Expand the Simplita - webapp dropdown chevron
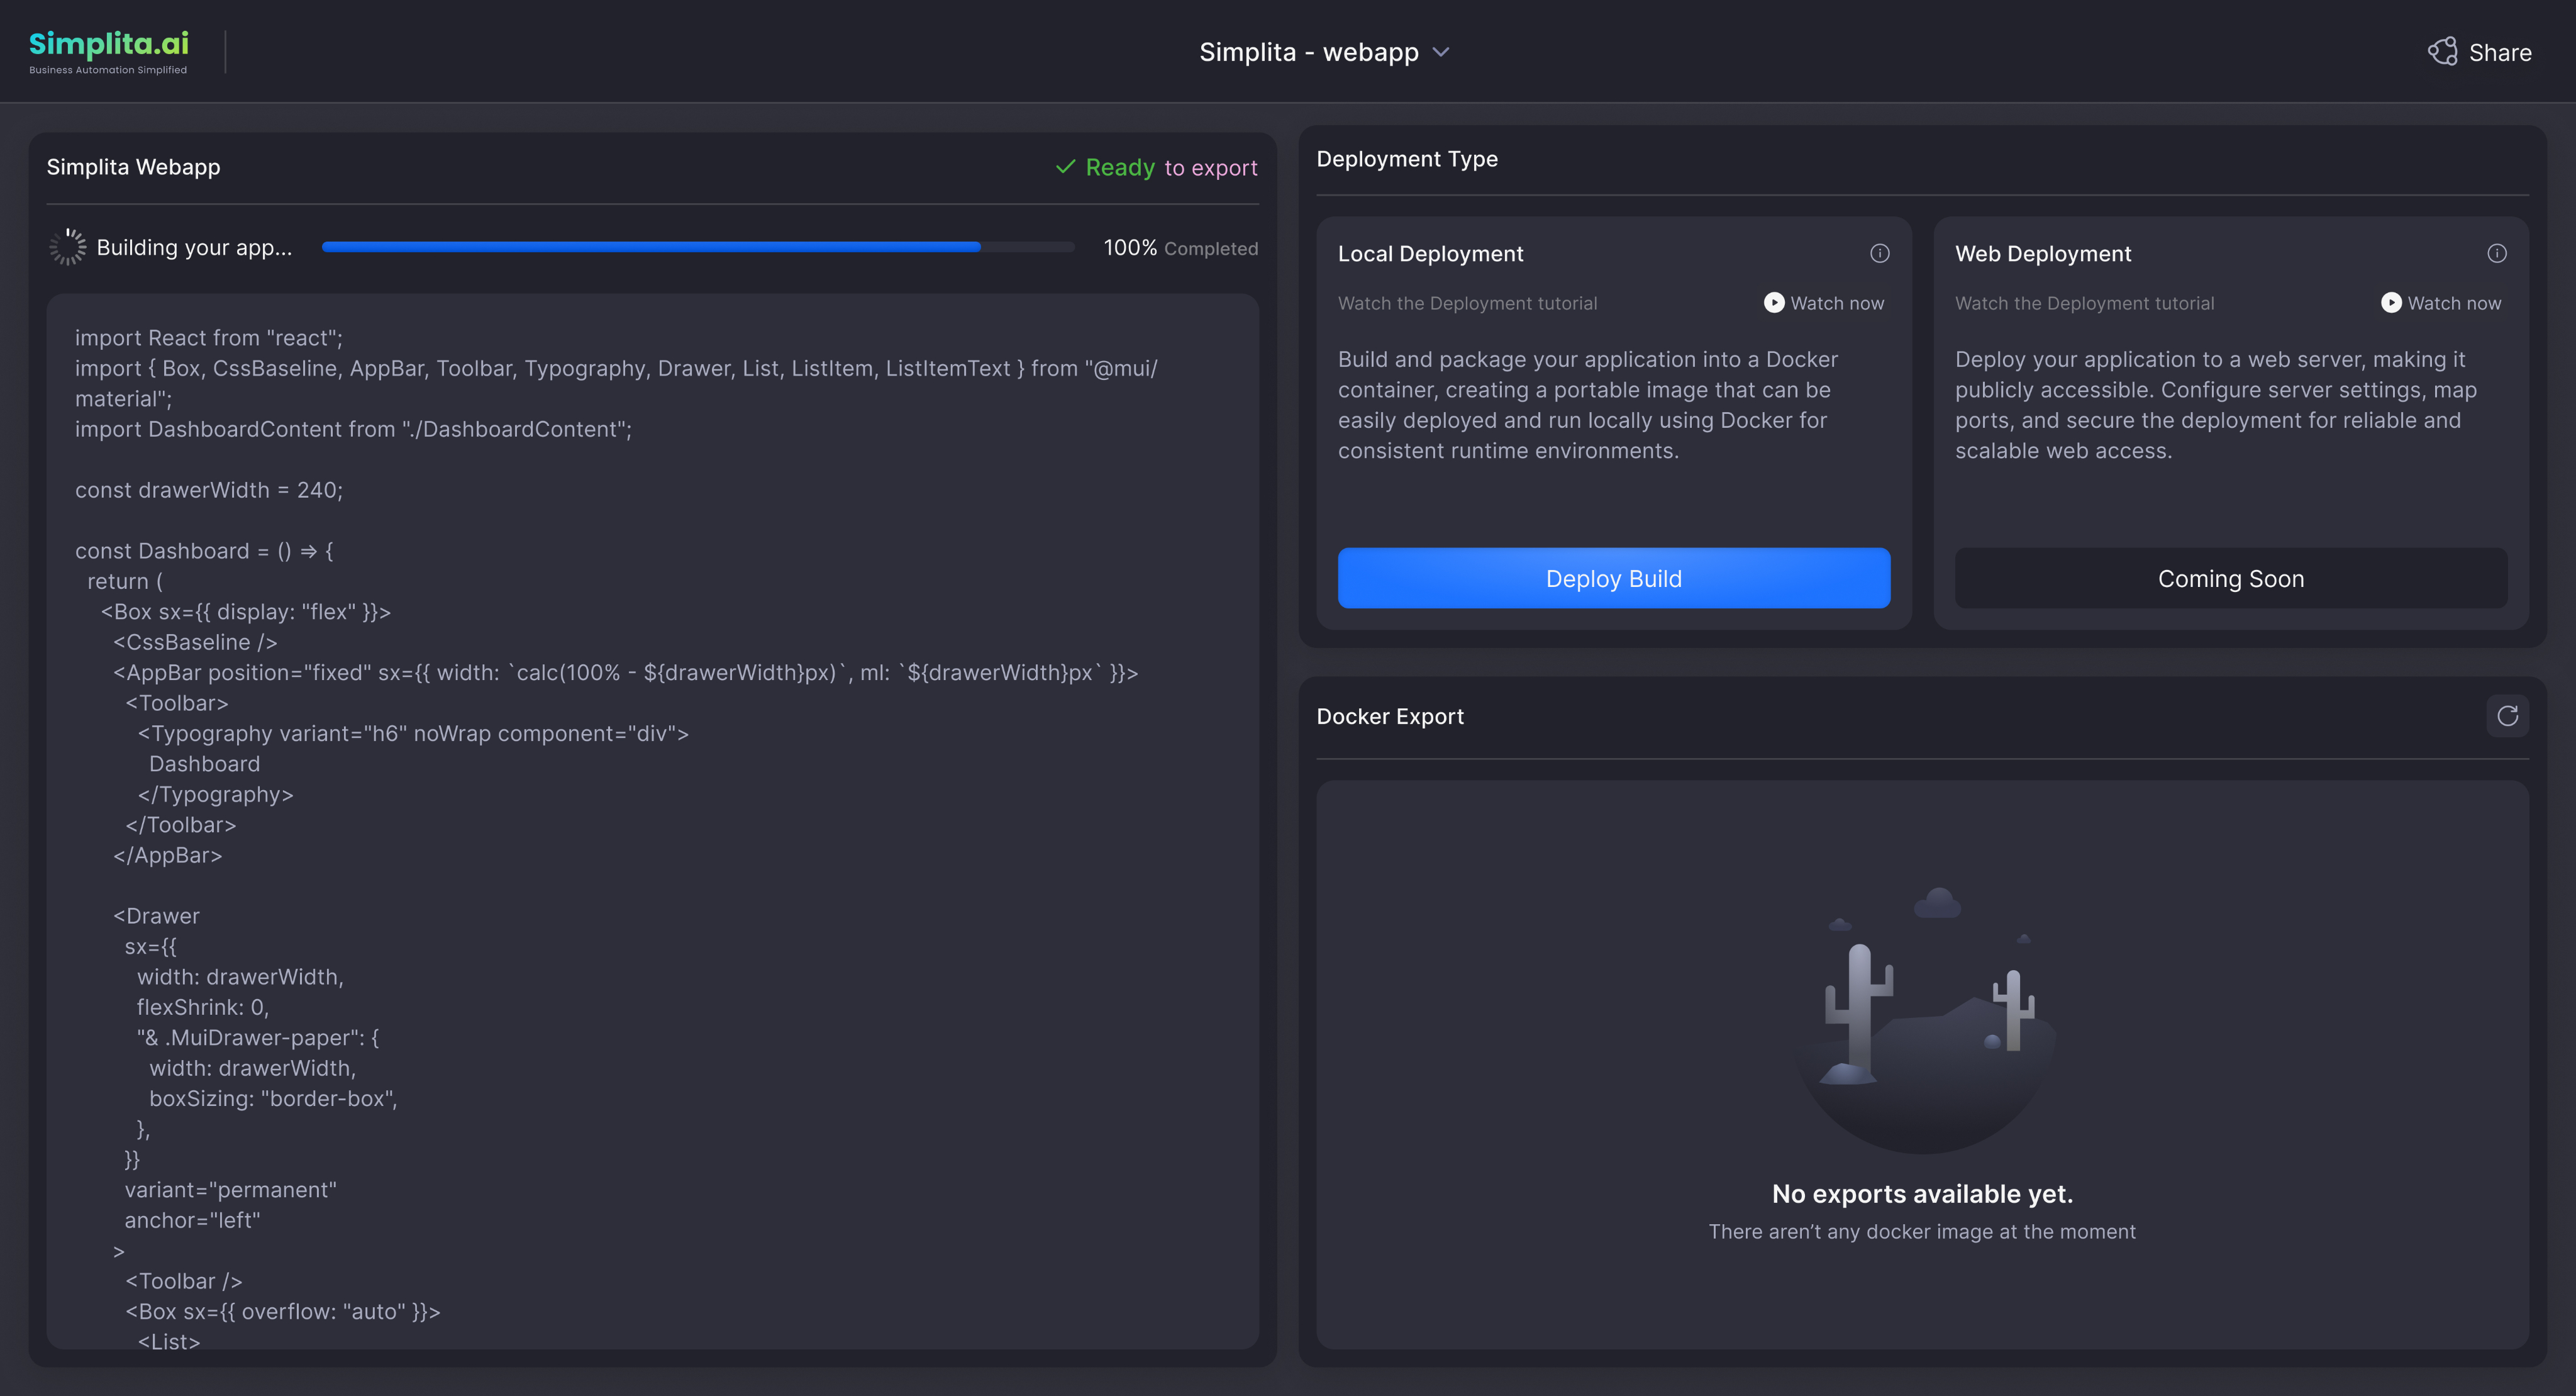Viewport: 2576px width, 1396px height. [1441, 52]
